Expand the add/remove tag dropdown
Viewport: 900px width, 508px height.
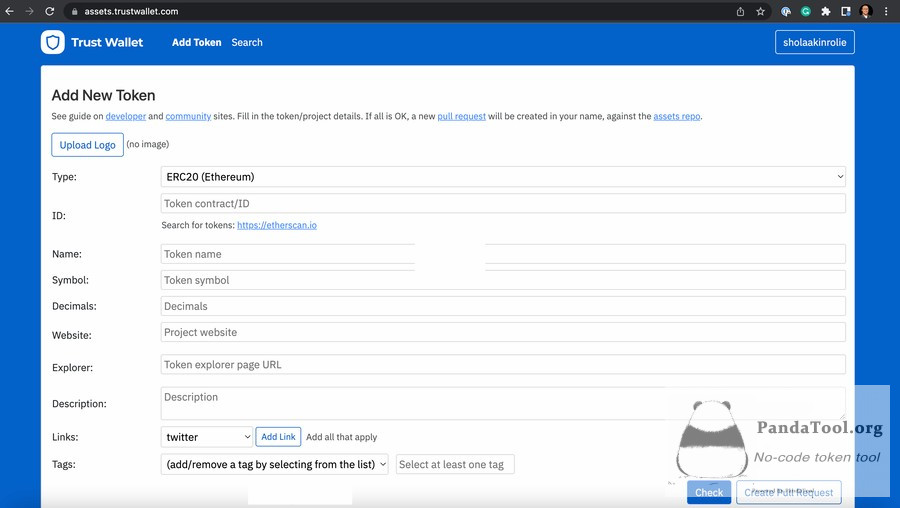pyautogui.click(x=274, y=464)
